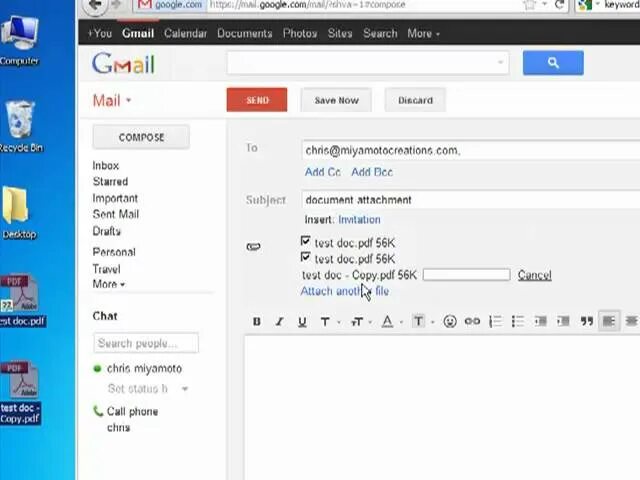640x480 pixels.
Task: Open the text highlight color picker
Action: pyautogui.click(x=423, y=322)
